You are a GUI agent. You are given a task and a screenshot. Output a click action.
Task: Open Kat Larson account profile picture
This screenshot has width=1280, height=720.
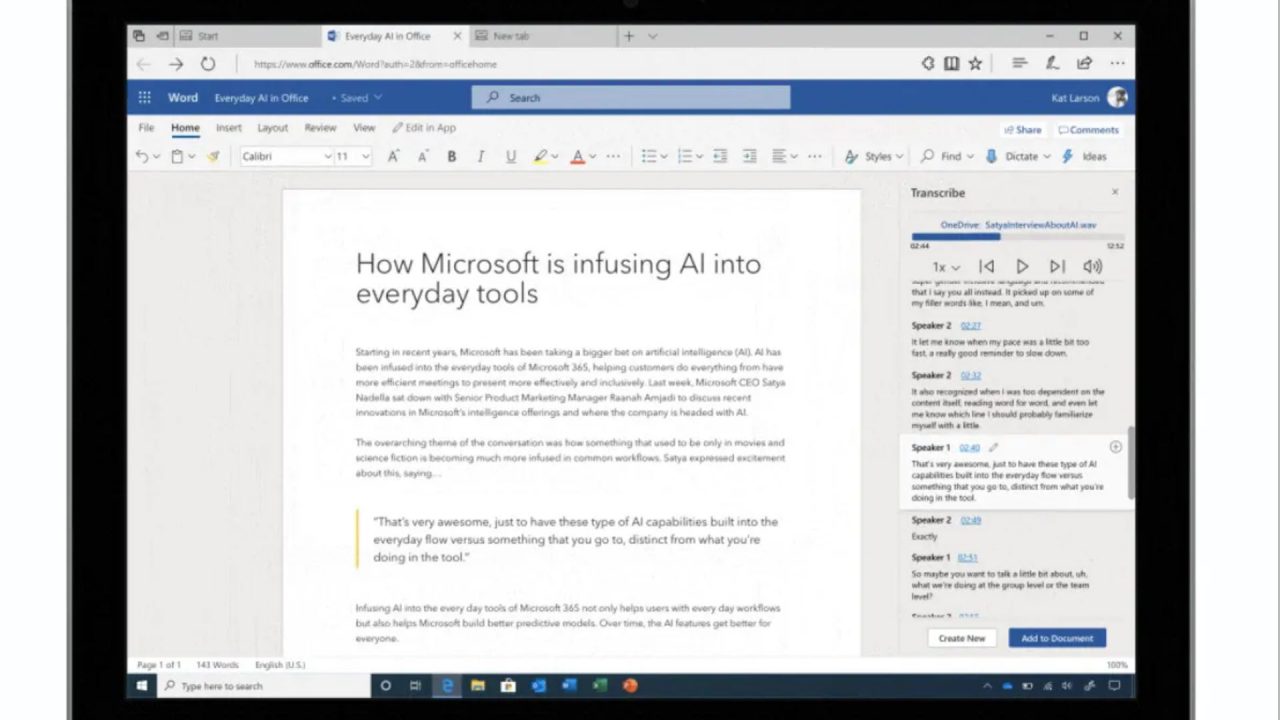(1118, 98)
